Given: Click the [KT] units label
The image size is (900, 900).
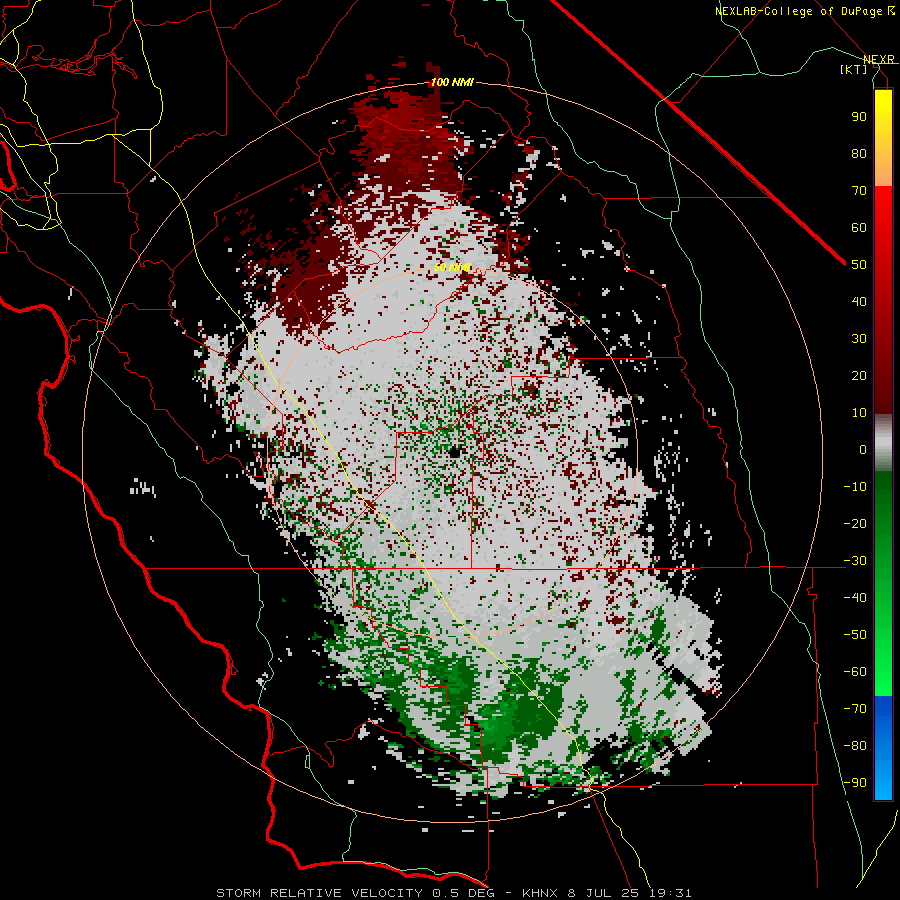Looking at the screenshot, I should (x=854, y=69).
